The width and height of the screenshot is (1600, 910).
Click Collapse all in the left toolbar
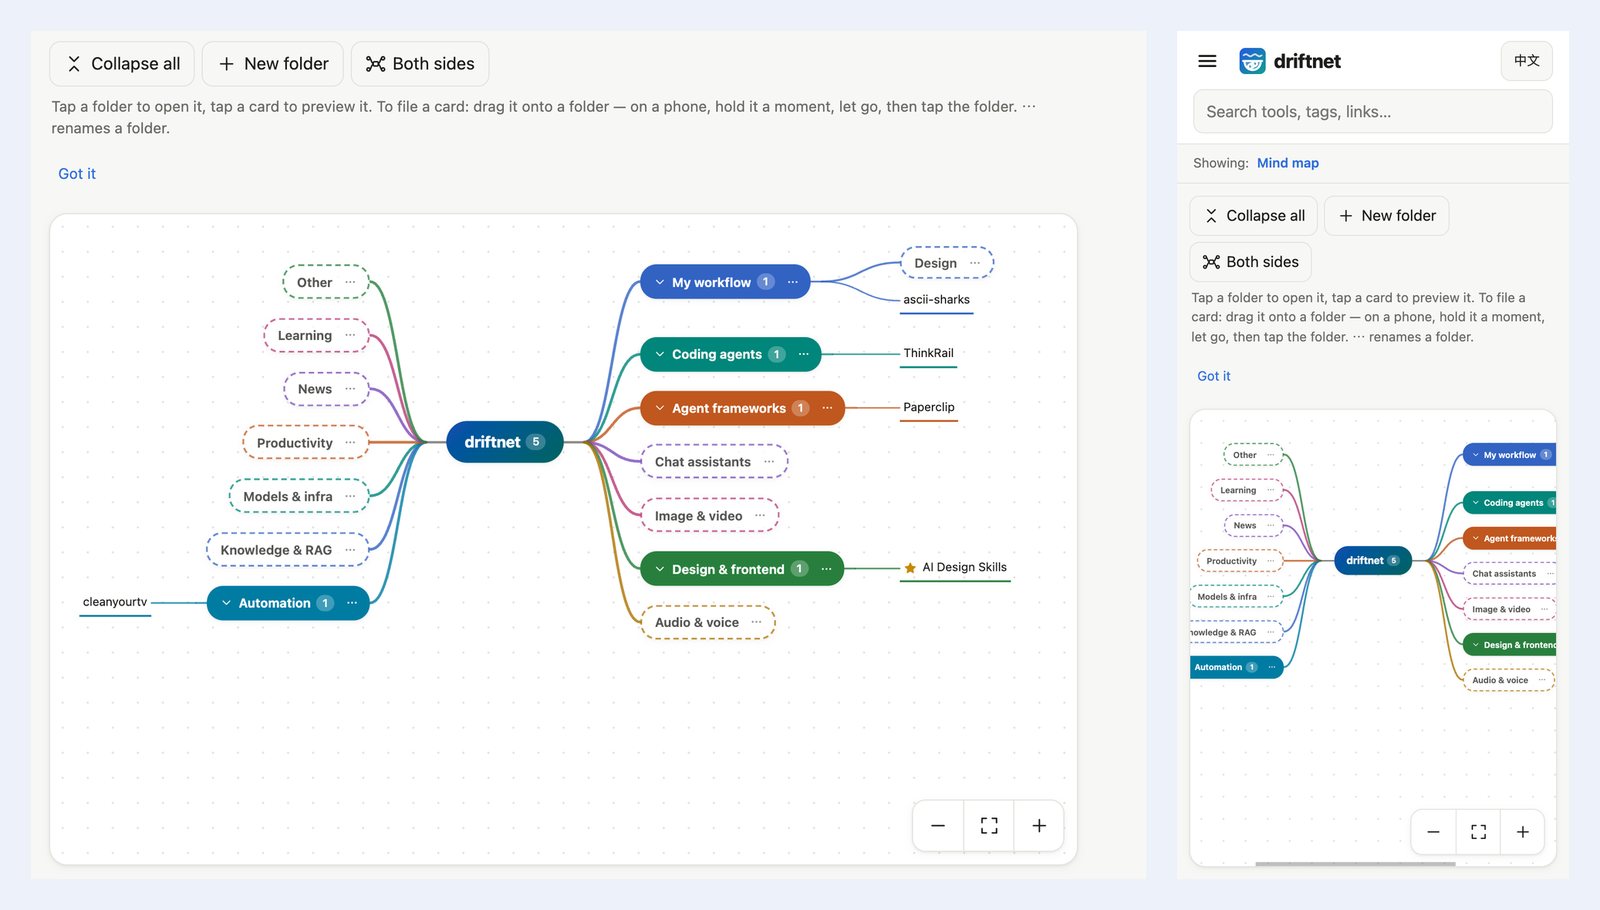pyautogui.click(x=122, y=64)
